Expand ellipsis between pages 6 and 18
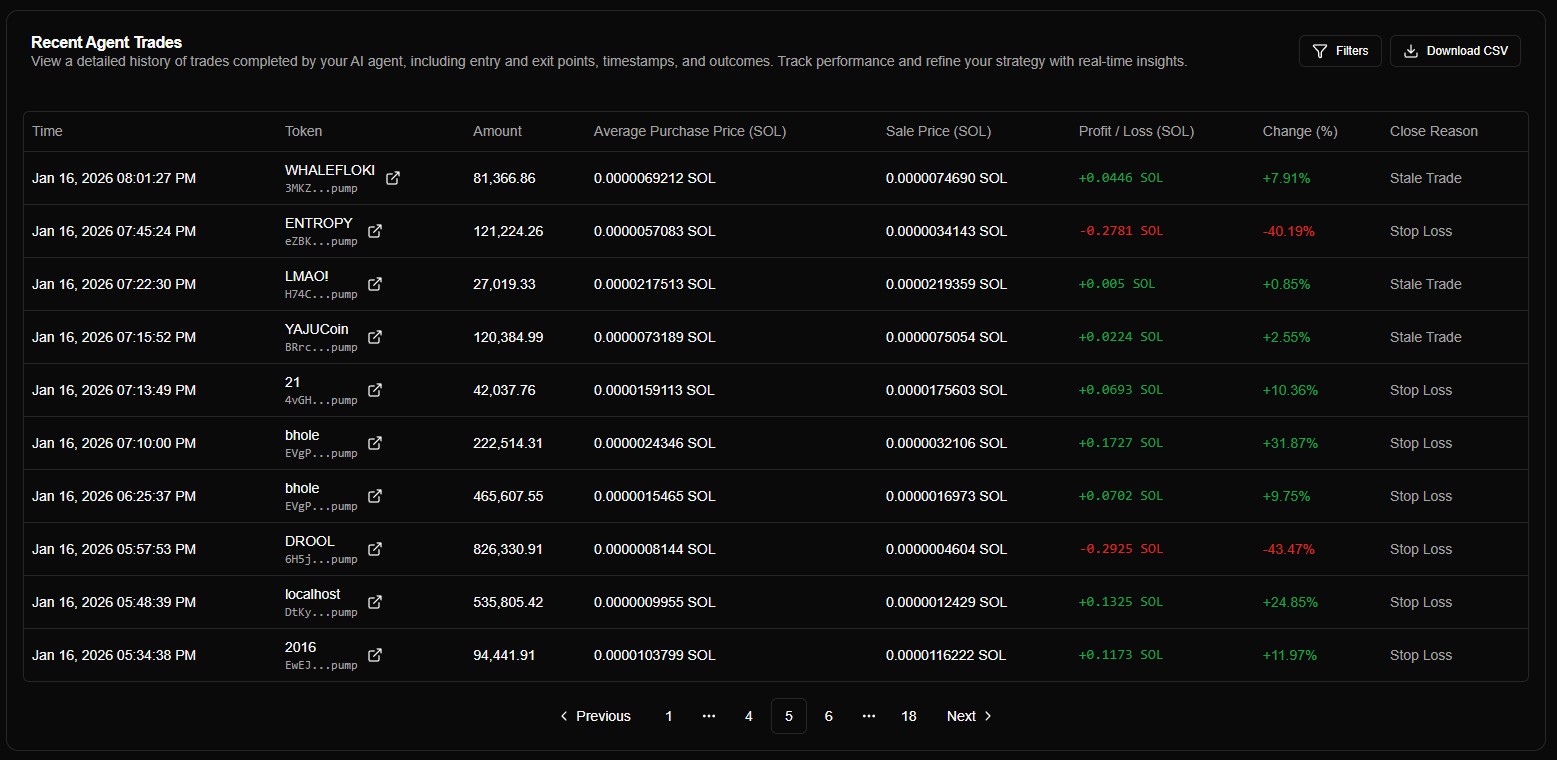1557x760 pixels. click(869, 716)
